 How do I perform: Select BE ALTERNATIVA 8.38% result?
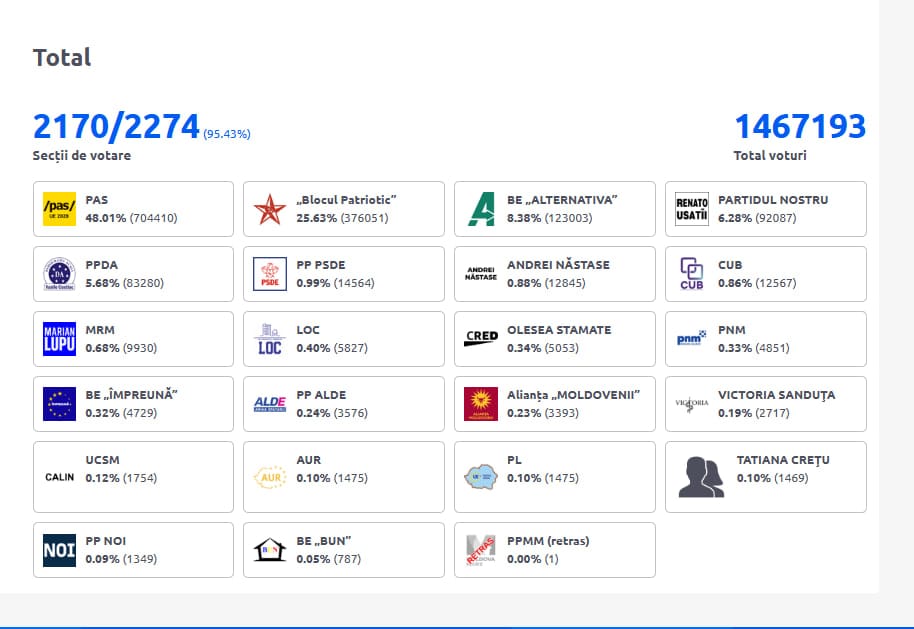[550, 218]
